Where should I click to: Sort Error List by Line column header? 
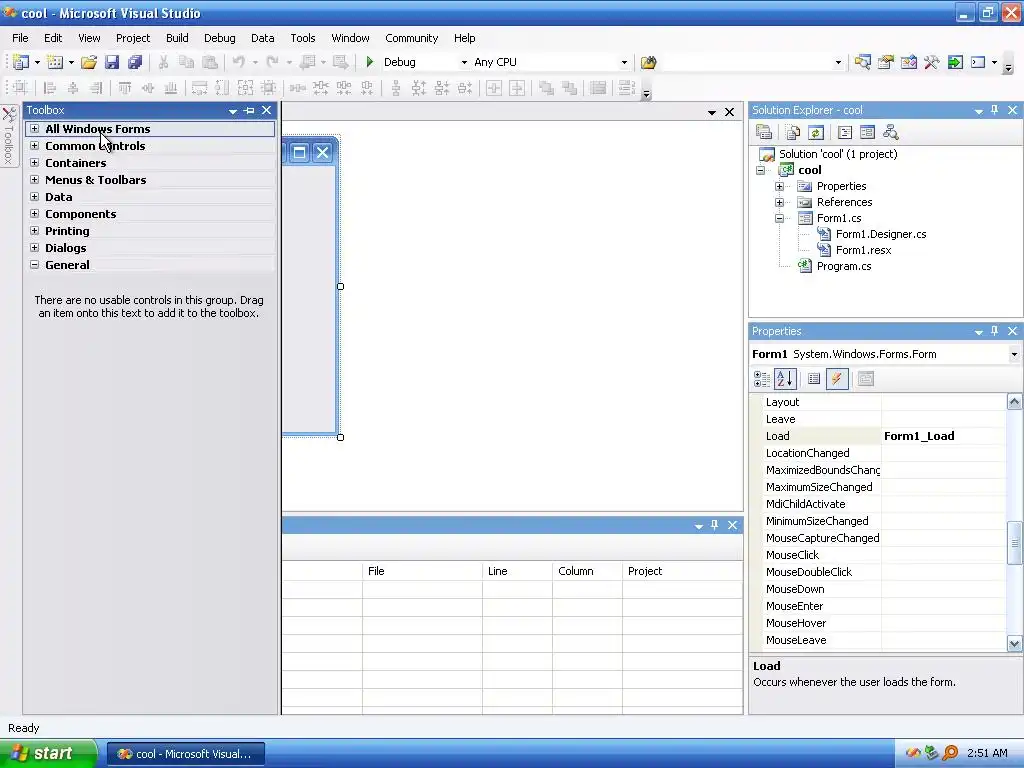(x=517, y=571)
